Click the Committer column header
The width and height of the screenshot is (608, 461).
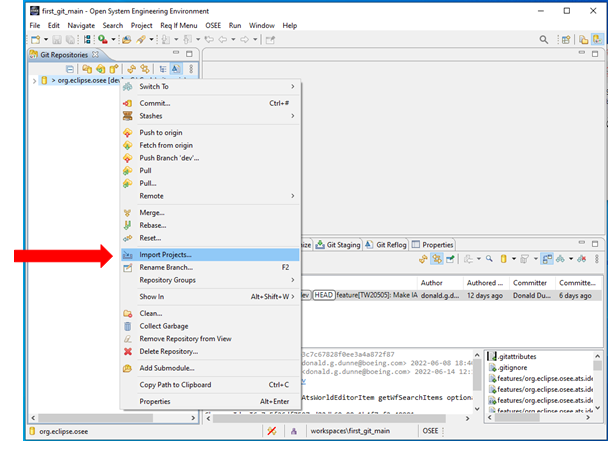pyautogui.click(x=532, y=283)
